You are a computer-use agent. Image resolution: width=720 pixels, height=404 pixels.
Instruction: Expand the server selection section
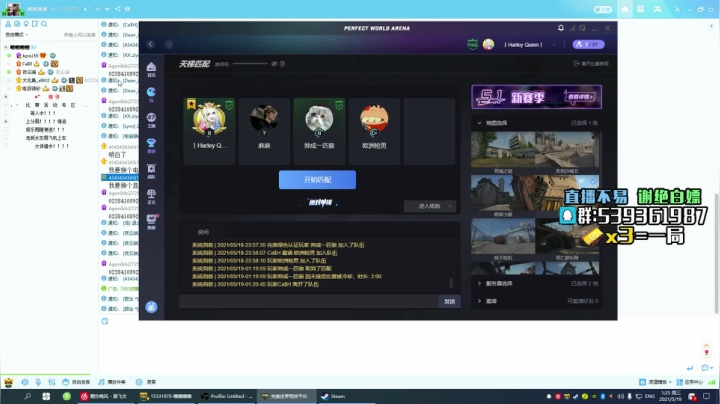[x=479, y=284]
